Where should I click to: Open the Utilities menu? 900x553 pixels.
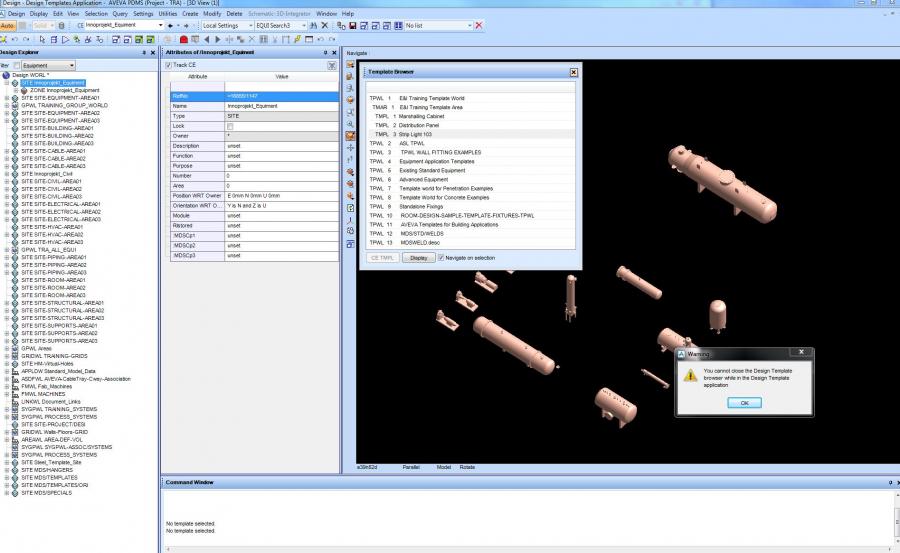(168, 13)
